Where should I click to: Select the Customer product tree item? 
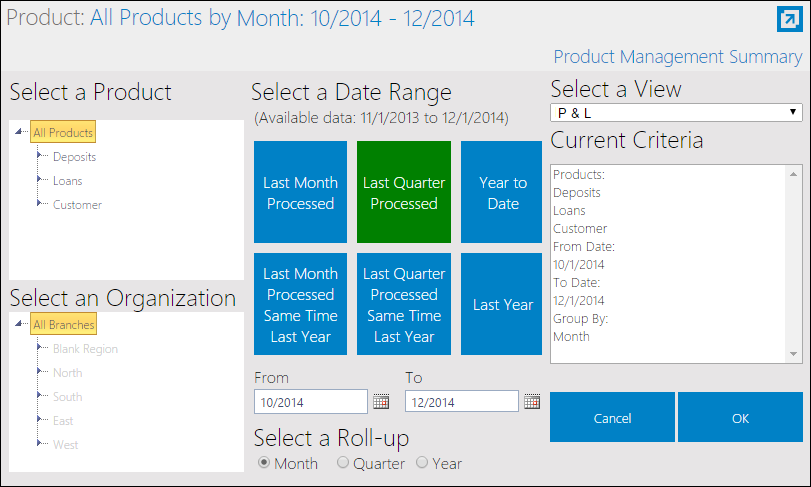pos(77,205)
